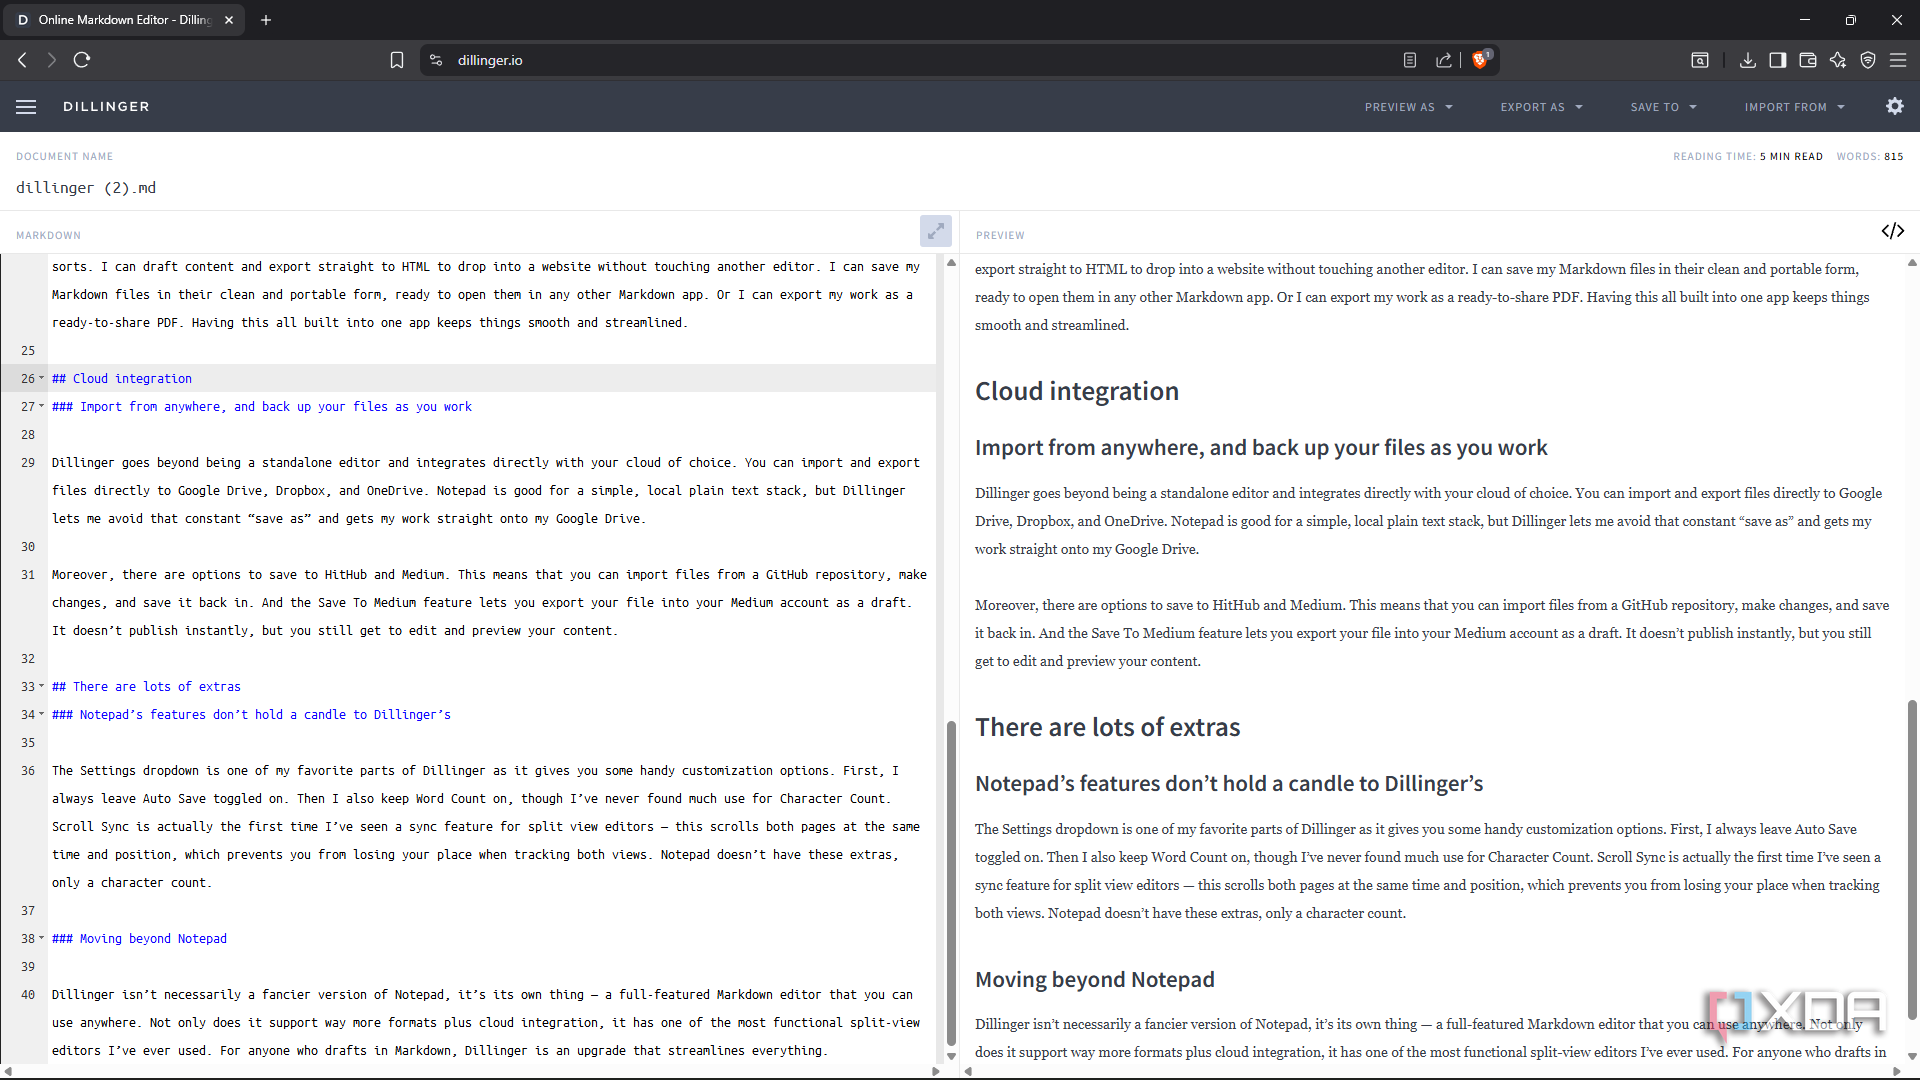This screenshot has height=1080, width=1920.
Task: Go forward to the next page
Action: [52, 60]
